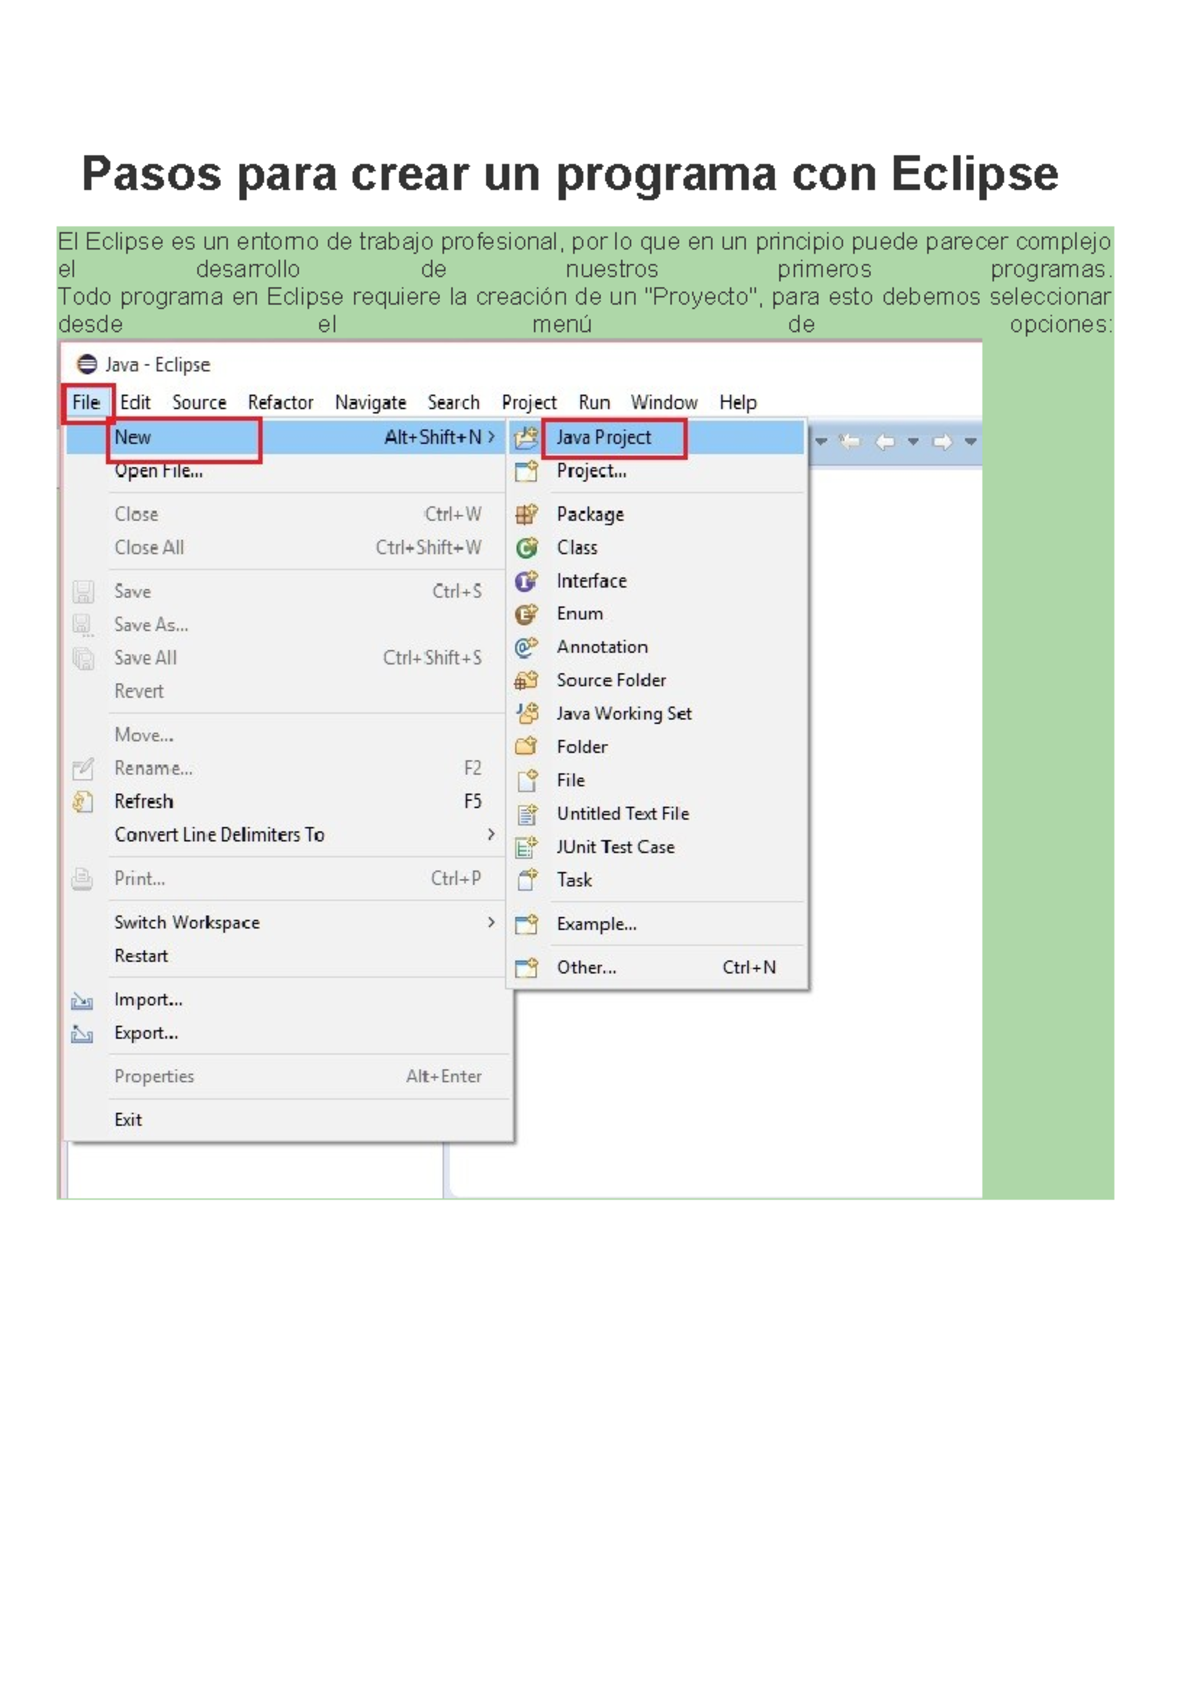Click the Save All icon in File menu
1200x1696 pixels.
pos(83,658)
